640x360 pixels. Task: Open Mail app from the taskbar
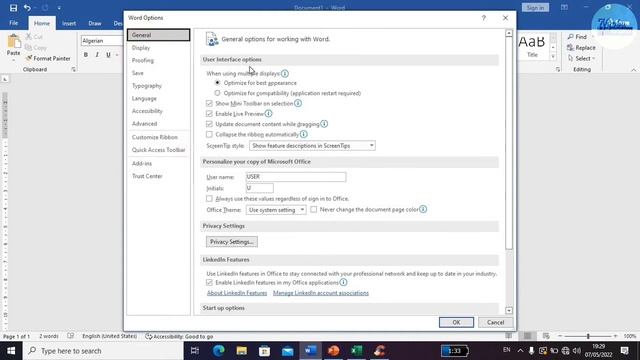coord(287,351)
